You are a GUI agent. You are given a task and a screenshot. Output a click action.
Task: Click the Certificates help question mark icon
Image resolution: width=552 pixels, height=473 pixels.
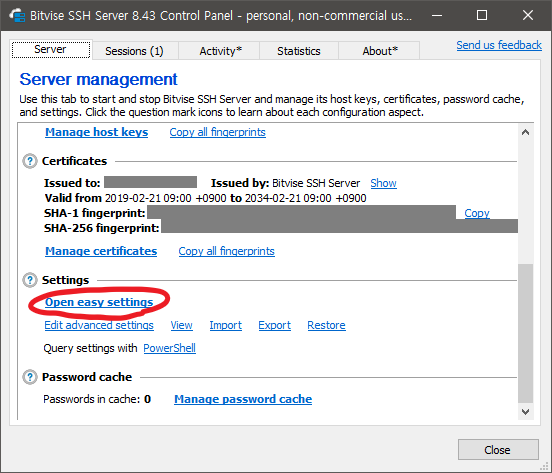(x=30, y=161)
